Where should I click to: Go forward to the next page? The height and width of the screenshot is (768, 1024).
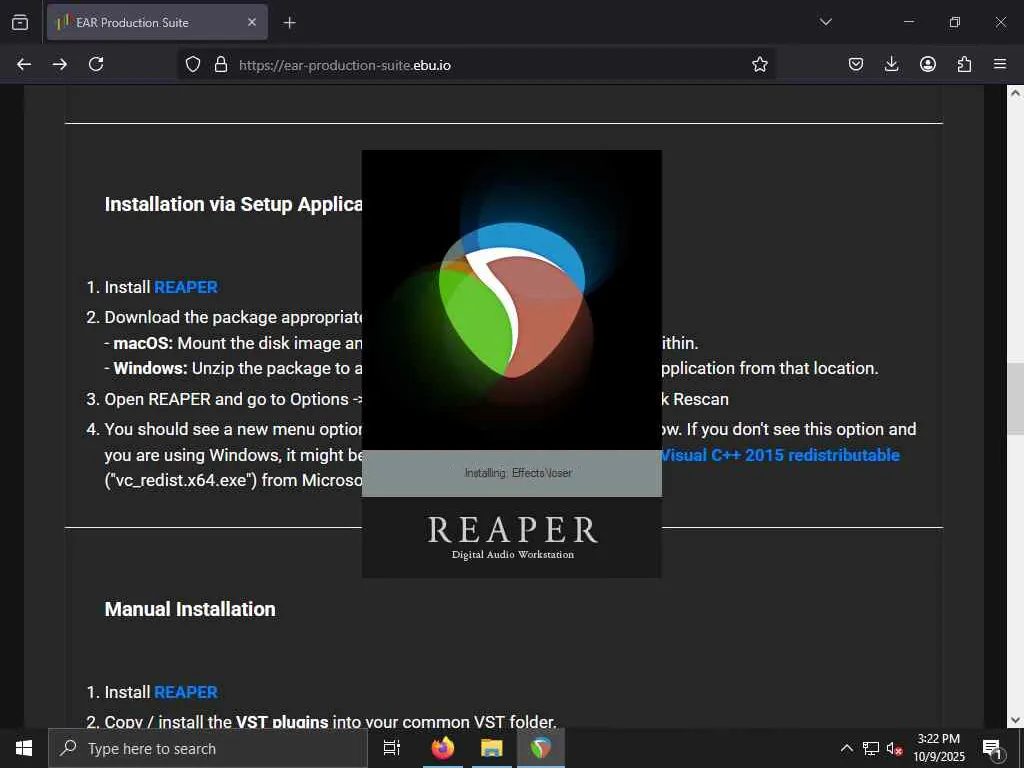(x=59, y=64)
